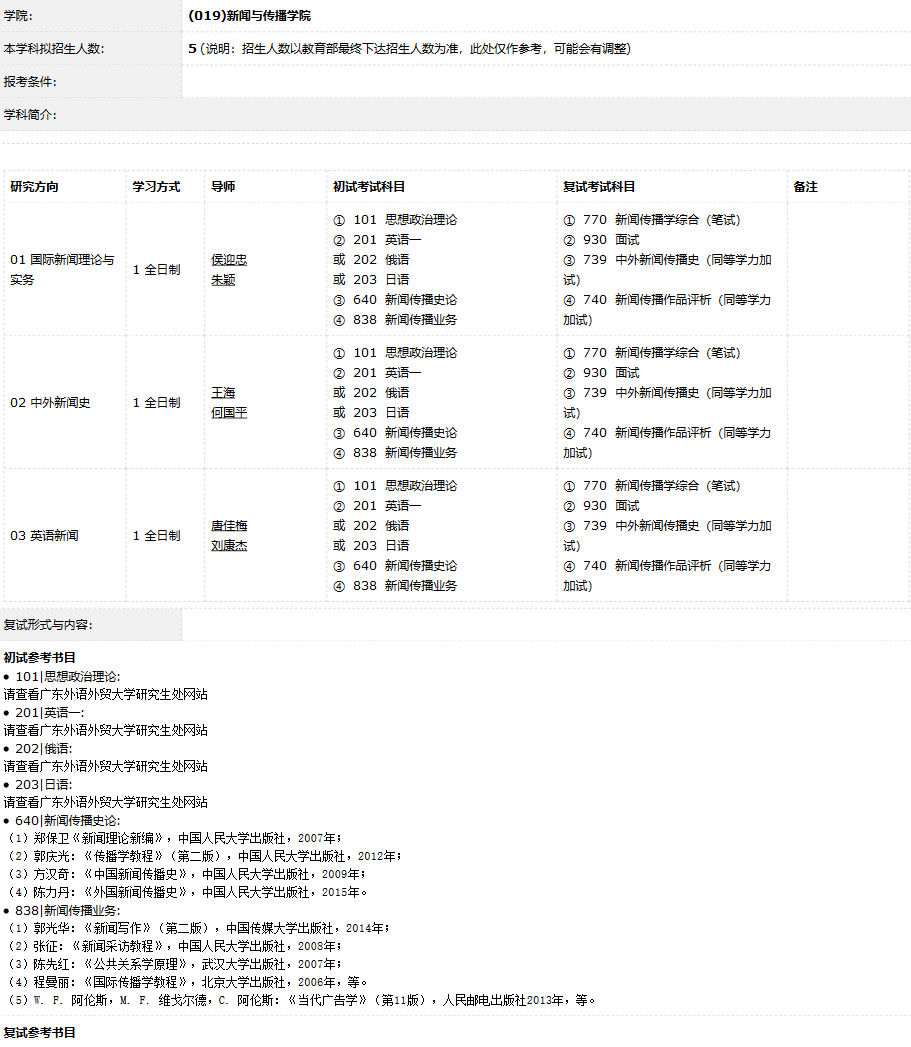The height and width of the screenshot is (1047, 911).
Task: Select the 03 英语新闻 direction cell
Action: point(45,536)
